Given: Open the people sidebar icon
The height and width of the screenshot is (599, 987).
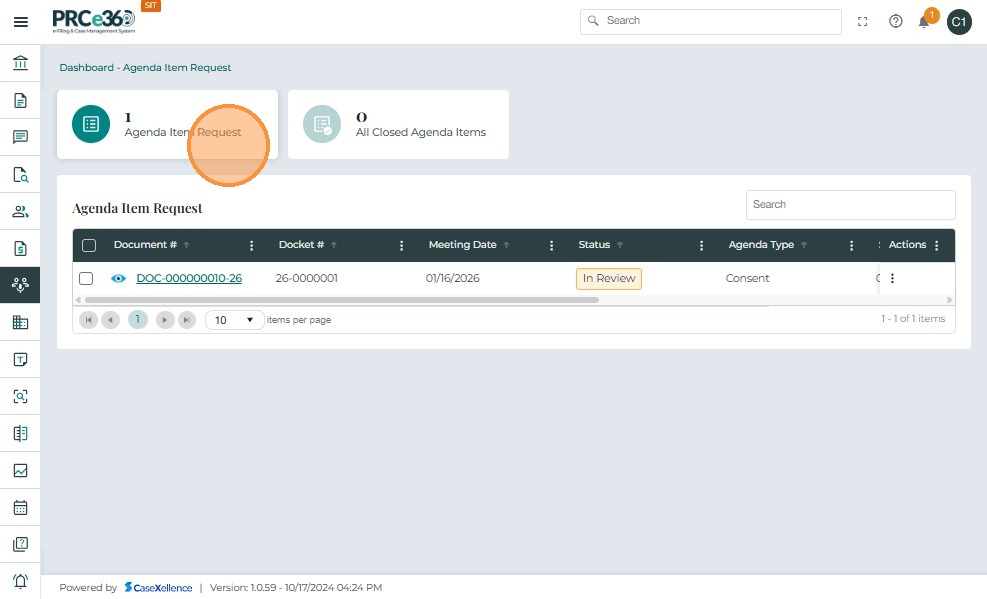Looking at the screenshot, I should coord(20,211).
